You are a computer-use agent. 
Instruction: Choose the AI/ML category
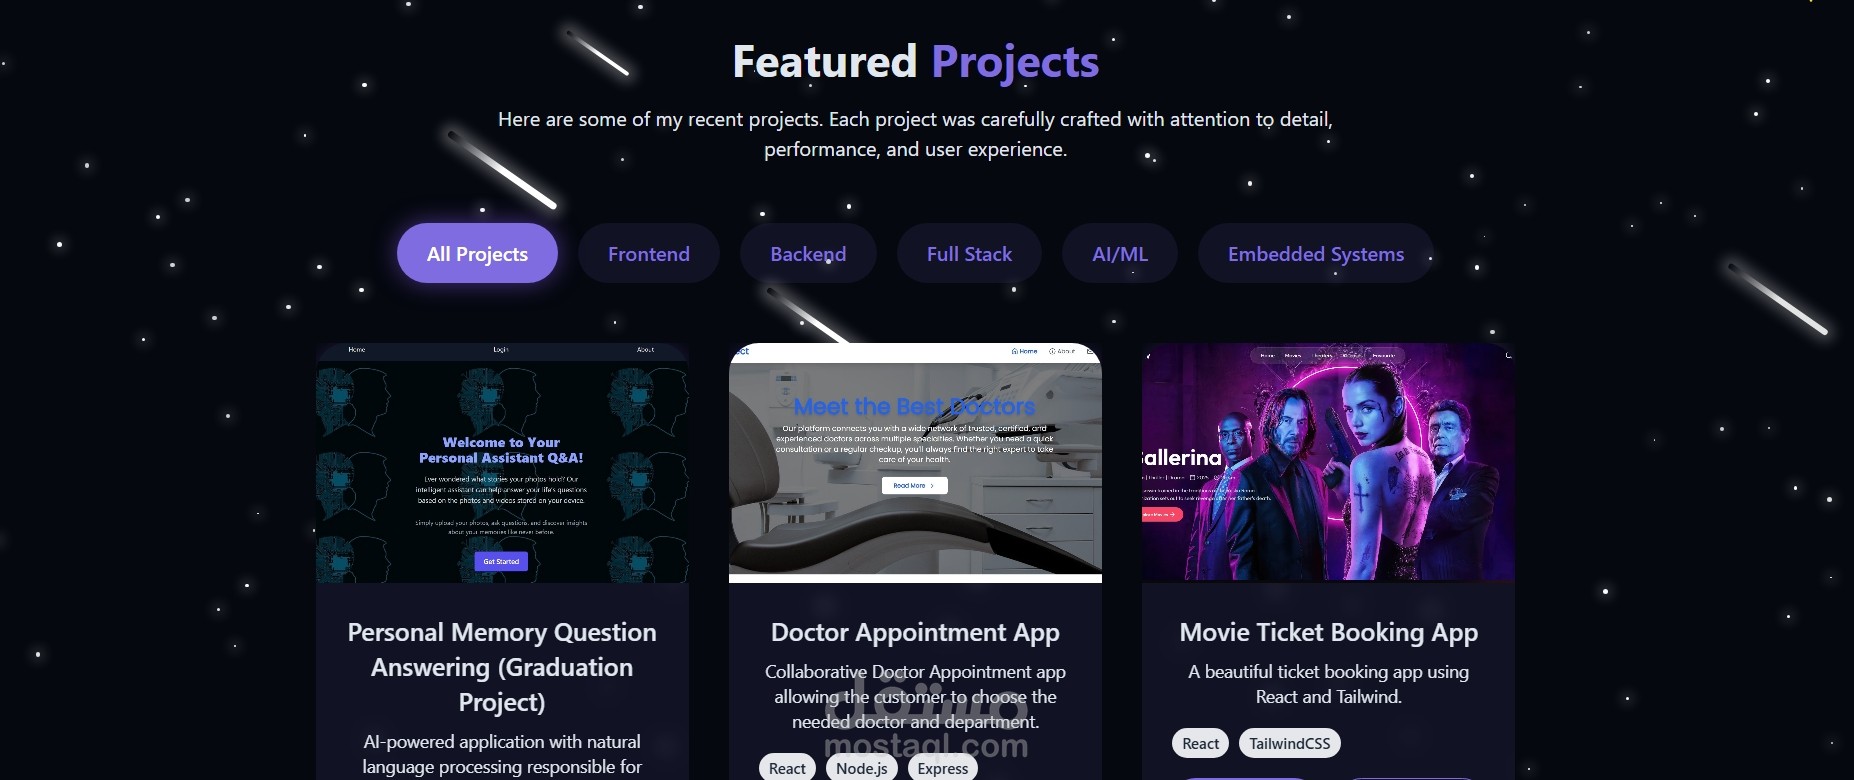[x=1120, y=253]
